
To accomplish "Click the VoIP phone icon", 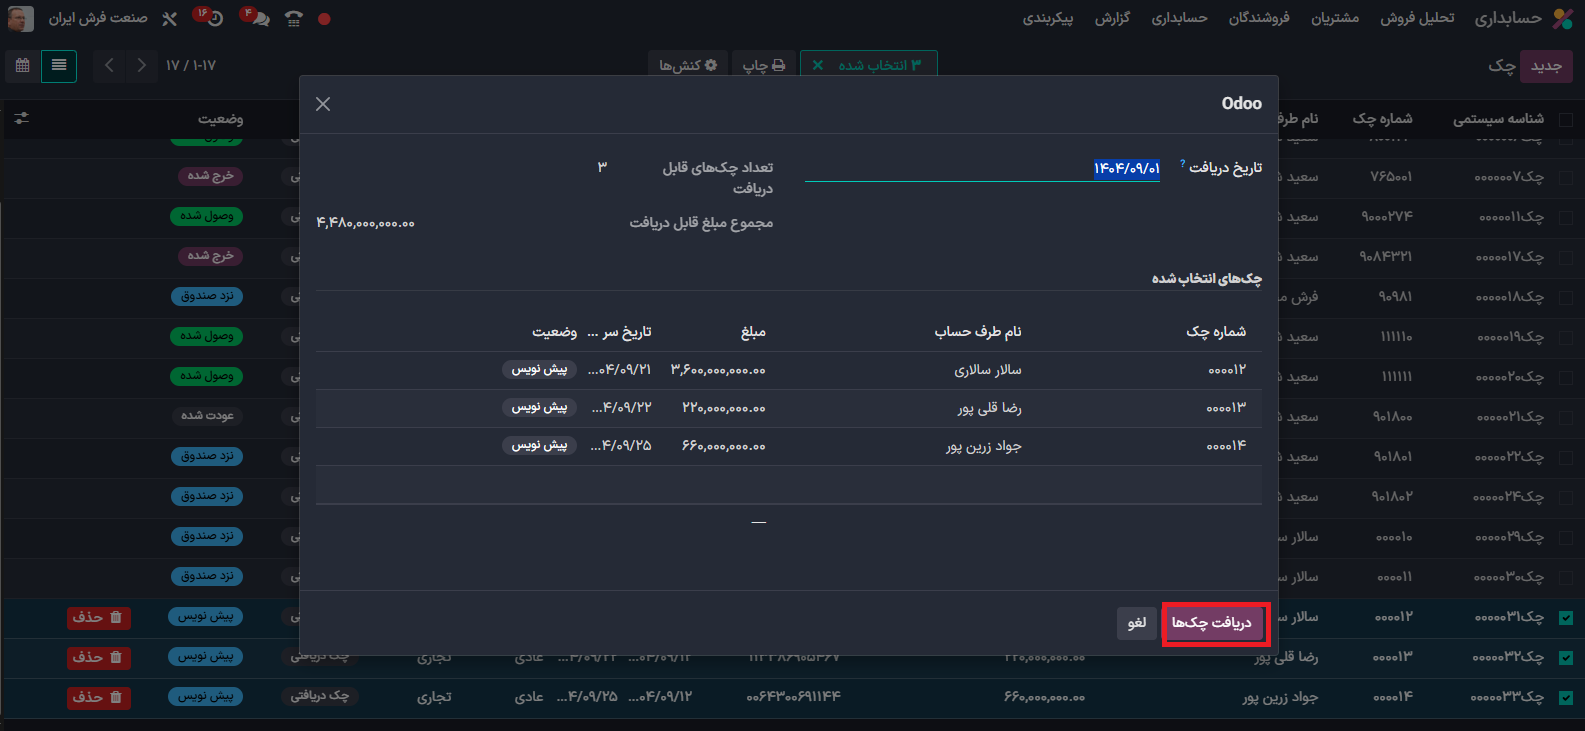I will point(293,19).
